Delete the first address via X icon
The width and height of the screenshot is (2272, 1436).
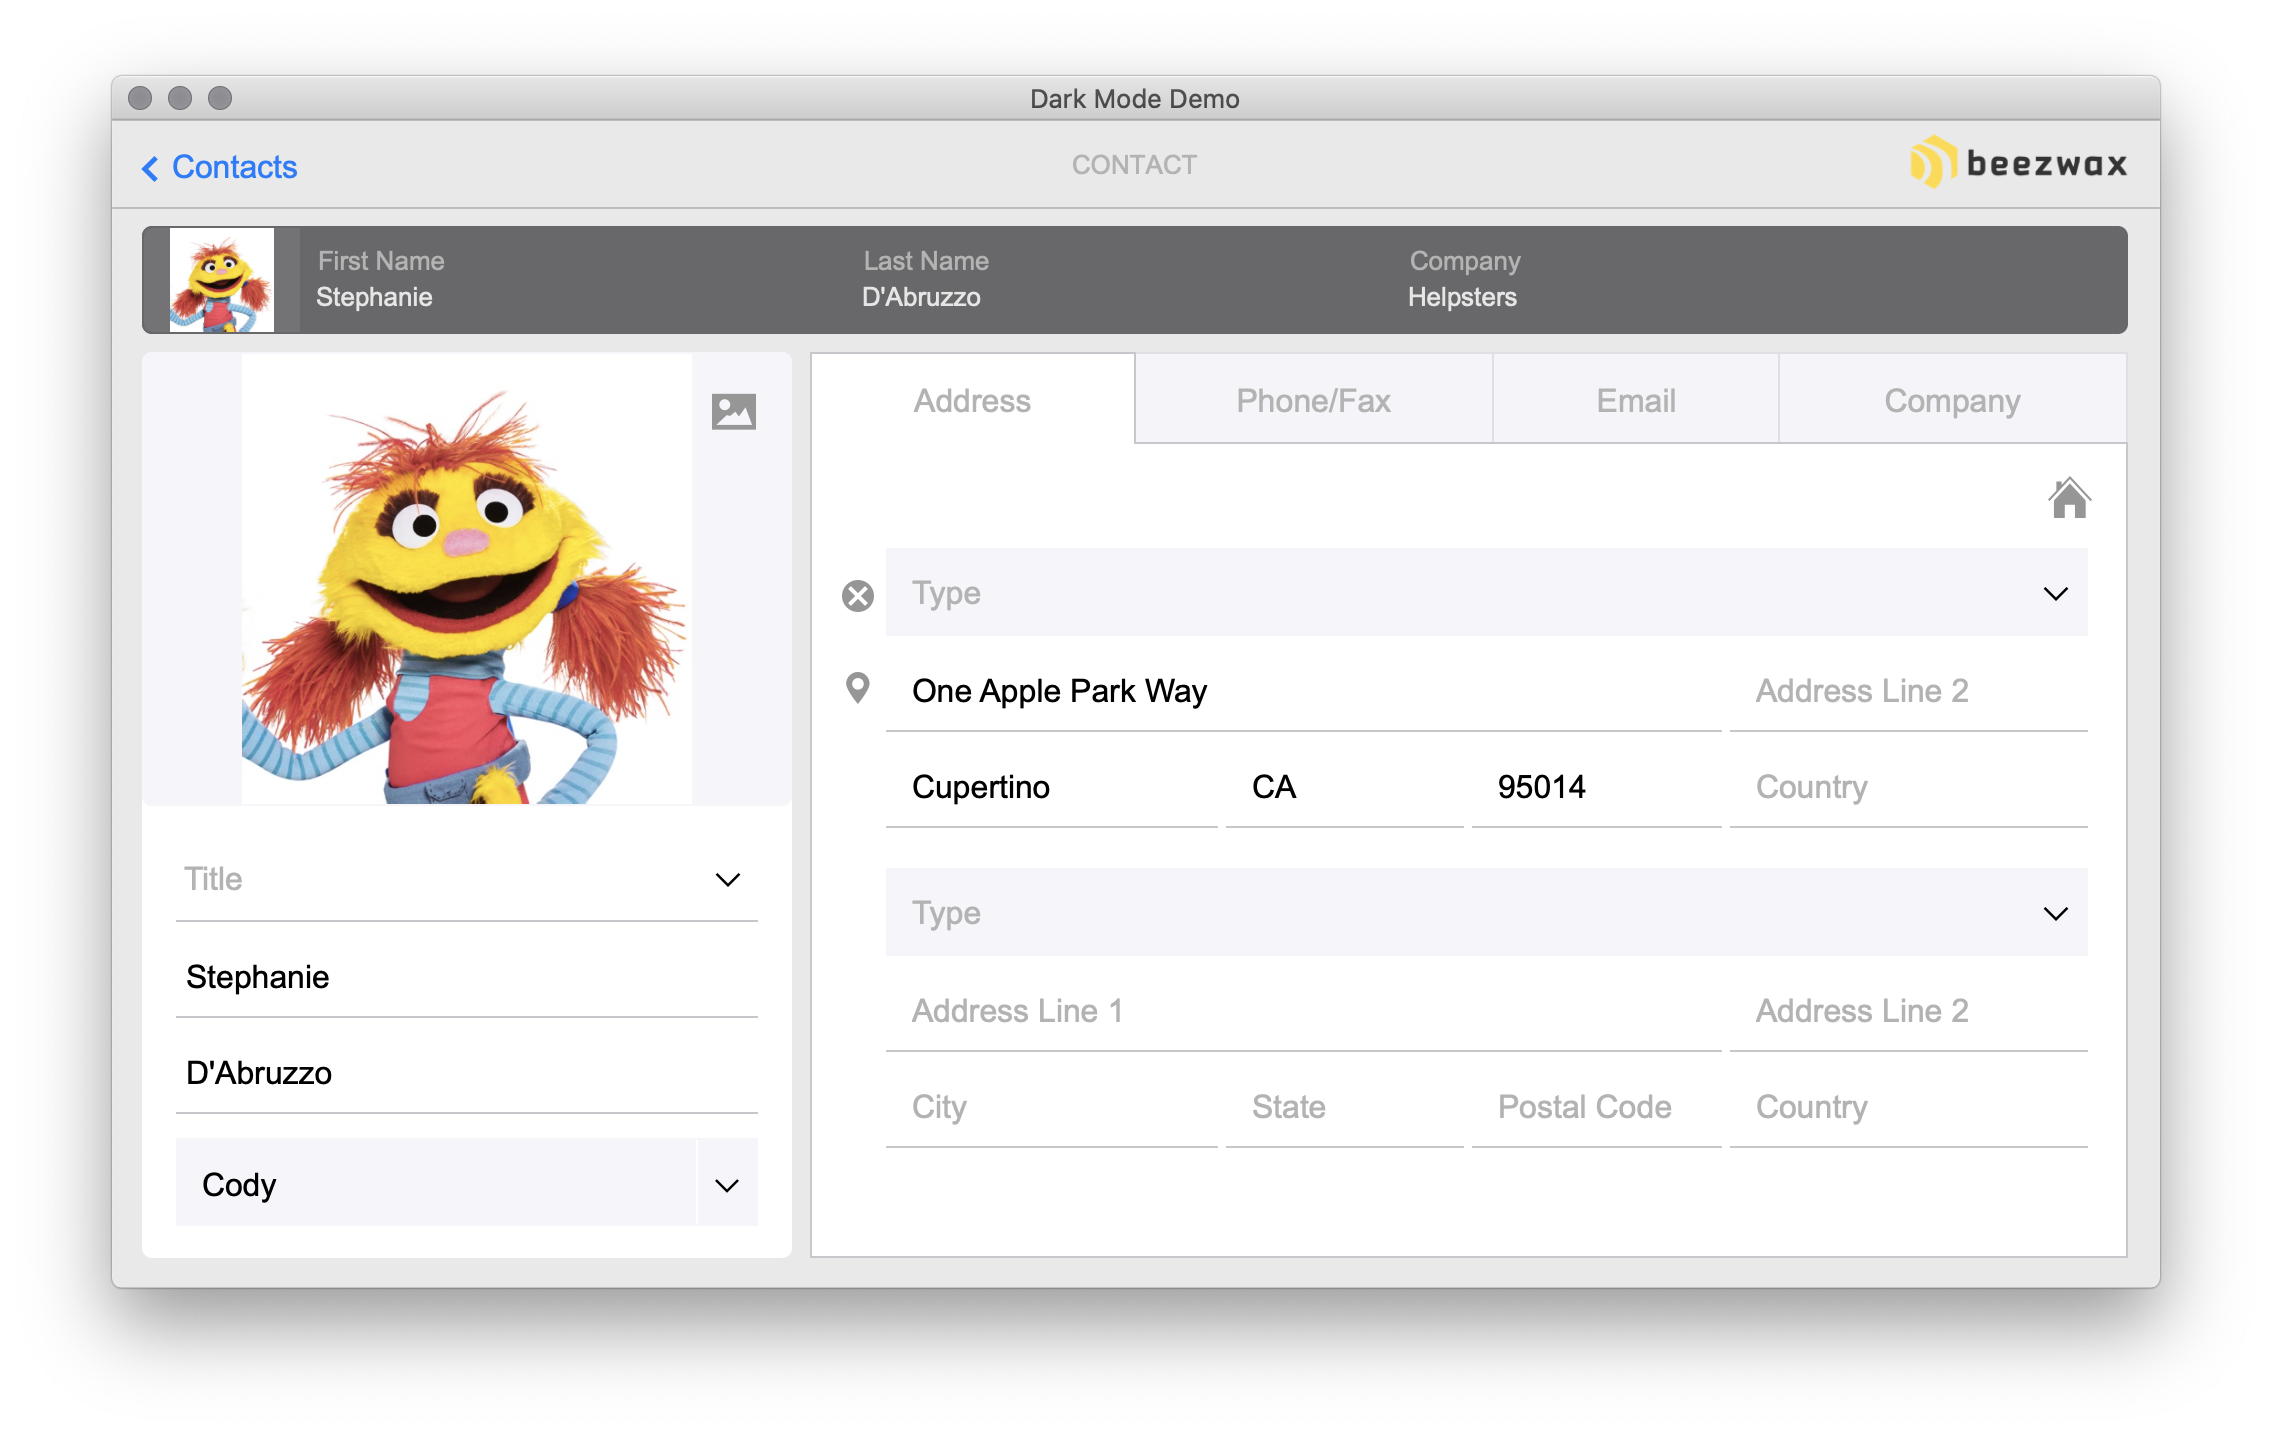click(857, 596)
